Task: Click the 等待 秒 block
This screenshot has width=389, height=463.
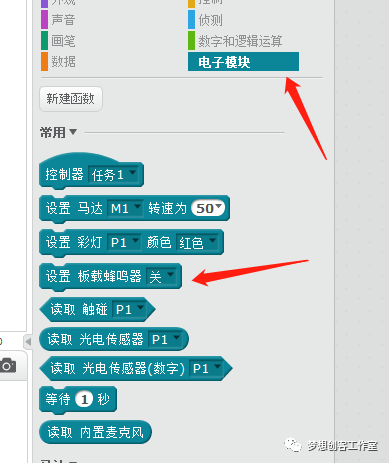Action: [78, 400]
